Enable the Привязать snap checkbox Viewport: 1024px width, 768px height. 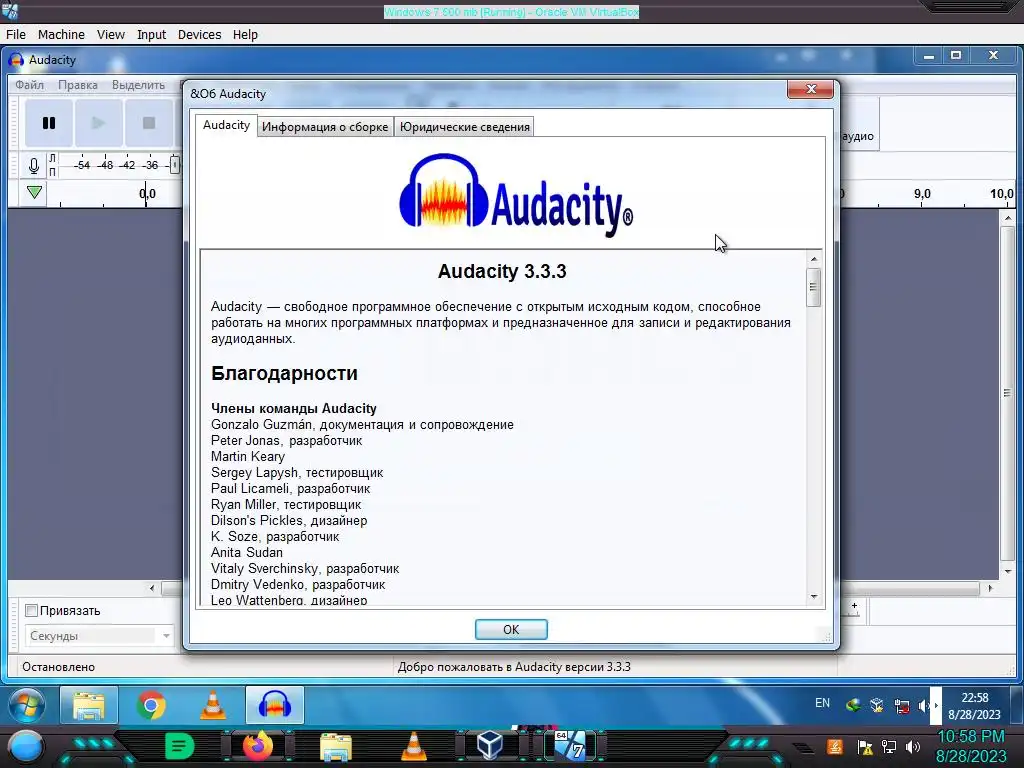[31, 611]
